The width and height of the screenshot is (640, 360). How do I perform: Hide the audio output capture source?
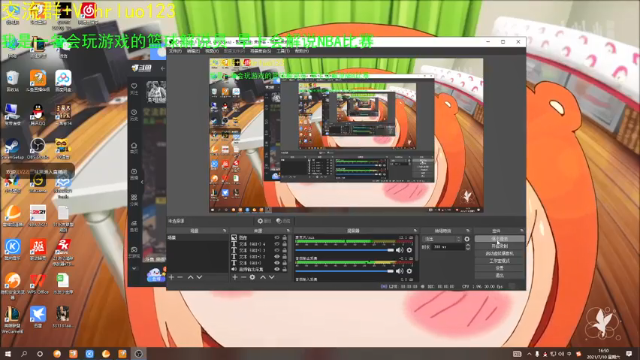click(277, 269)
